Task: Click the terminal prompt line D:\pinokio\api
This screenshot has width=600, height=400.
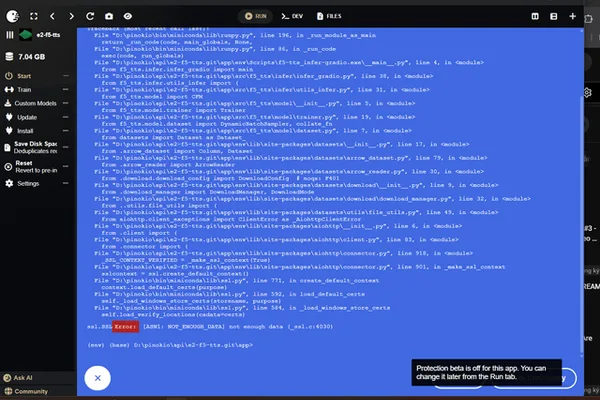Action: (x=170, y=345)
